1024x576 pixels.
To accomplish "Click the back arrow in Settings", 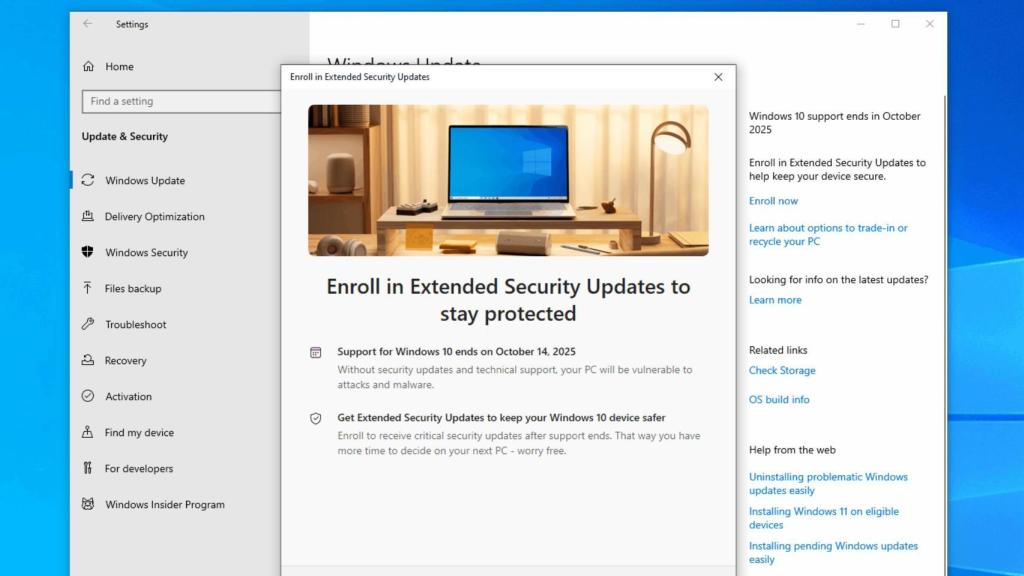I will 85,23.
